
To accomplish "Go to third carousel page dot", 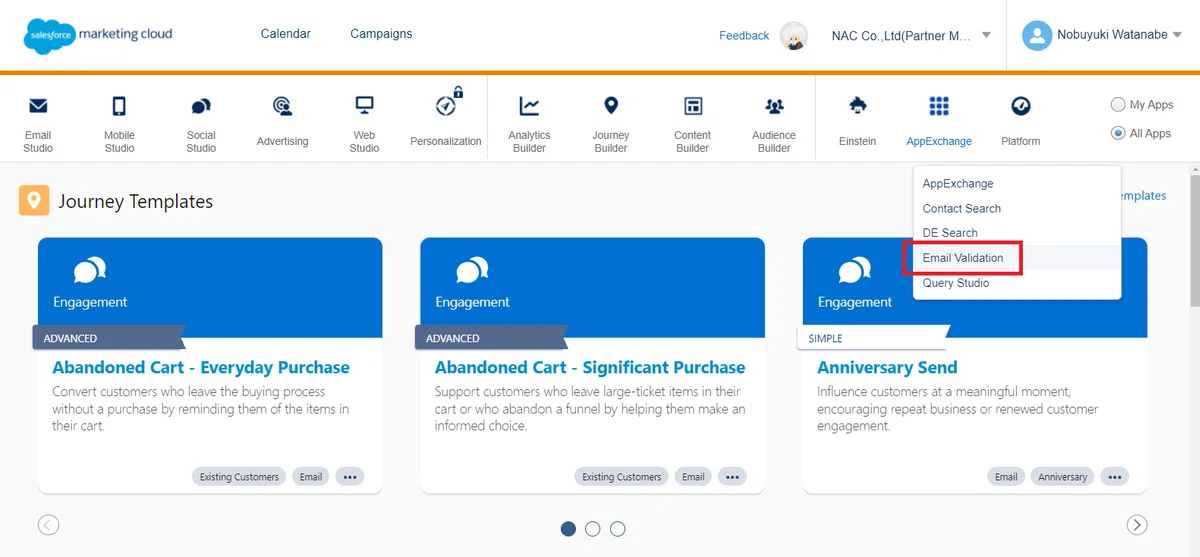I will pos(618,529).
